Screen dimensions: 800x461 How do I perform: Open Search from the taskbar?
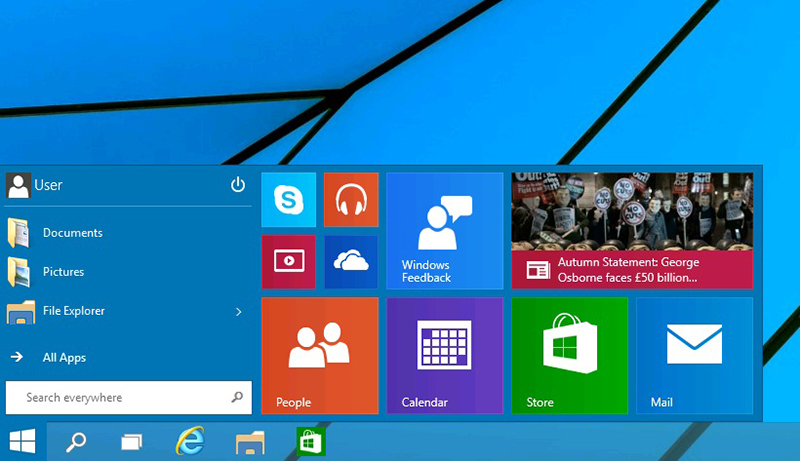tap(76, 442)
